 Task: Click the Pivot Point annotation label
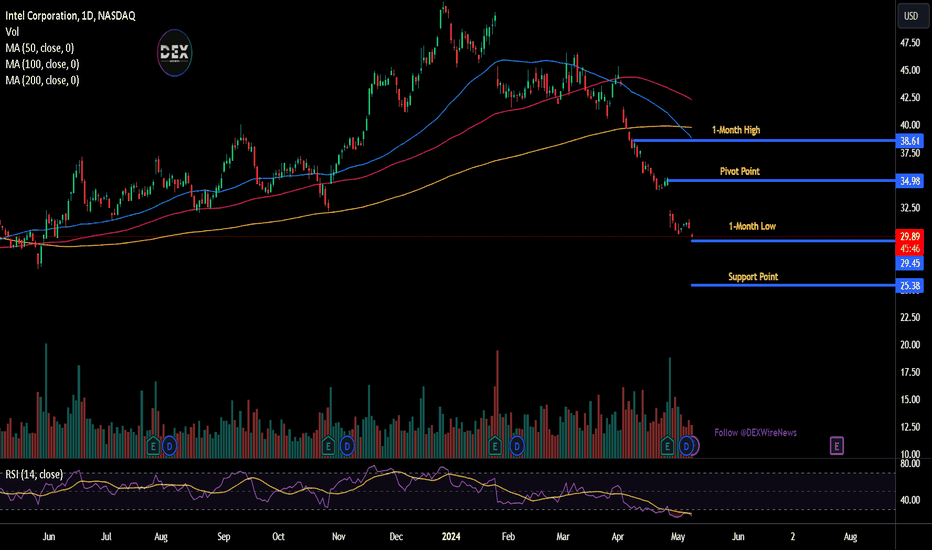(739, 171)
